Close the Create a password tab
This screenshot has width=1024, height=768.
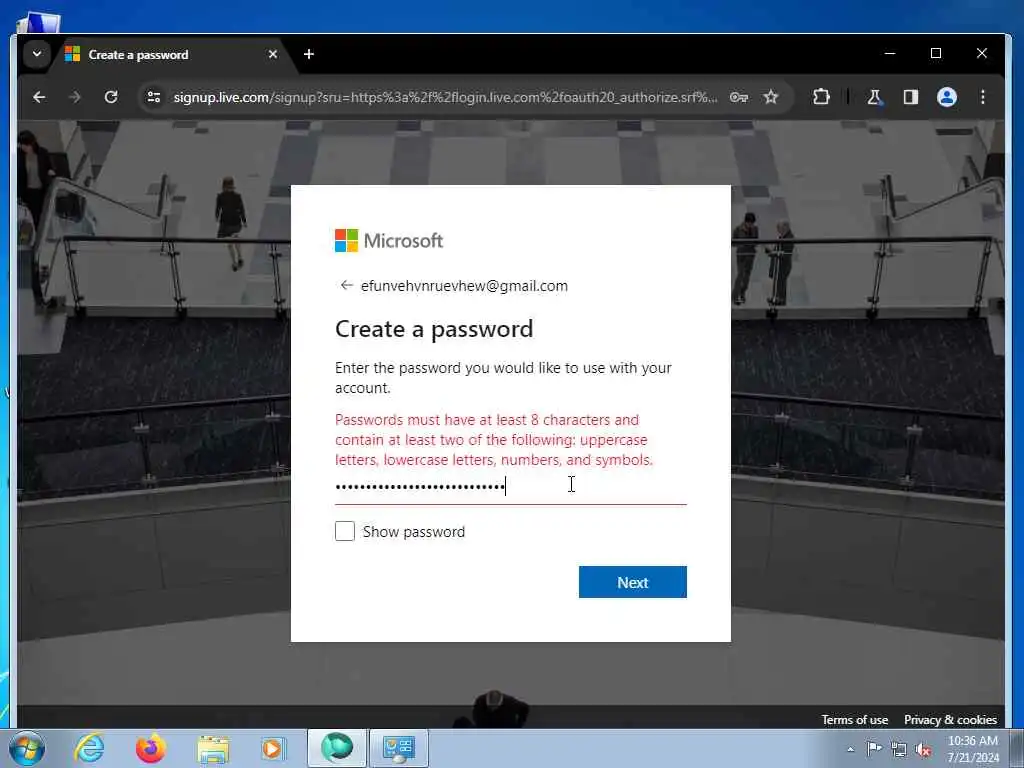coord(273,54)
